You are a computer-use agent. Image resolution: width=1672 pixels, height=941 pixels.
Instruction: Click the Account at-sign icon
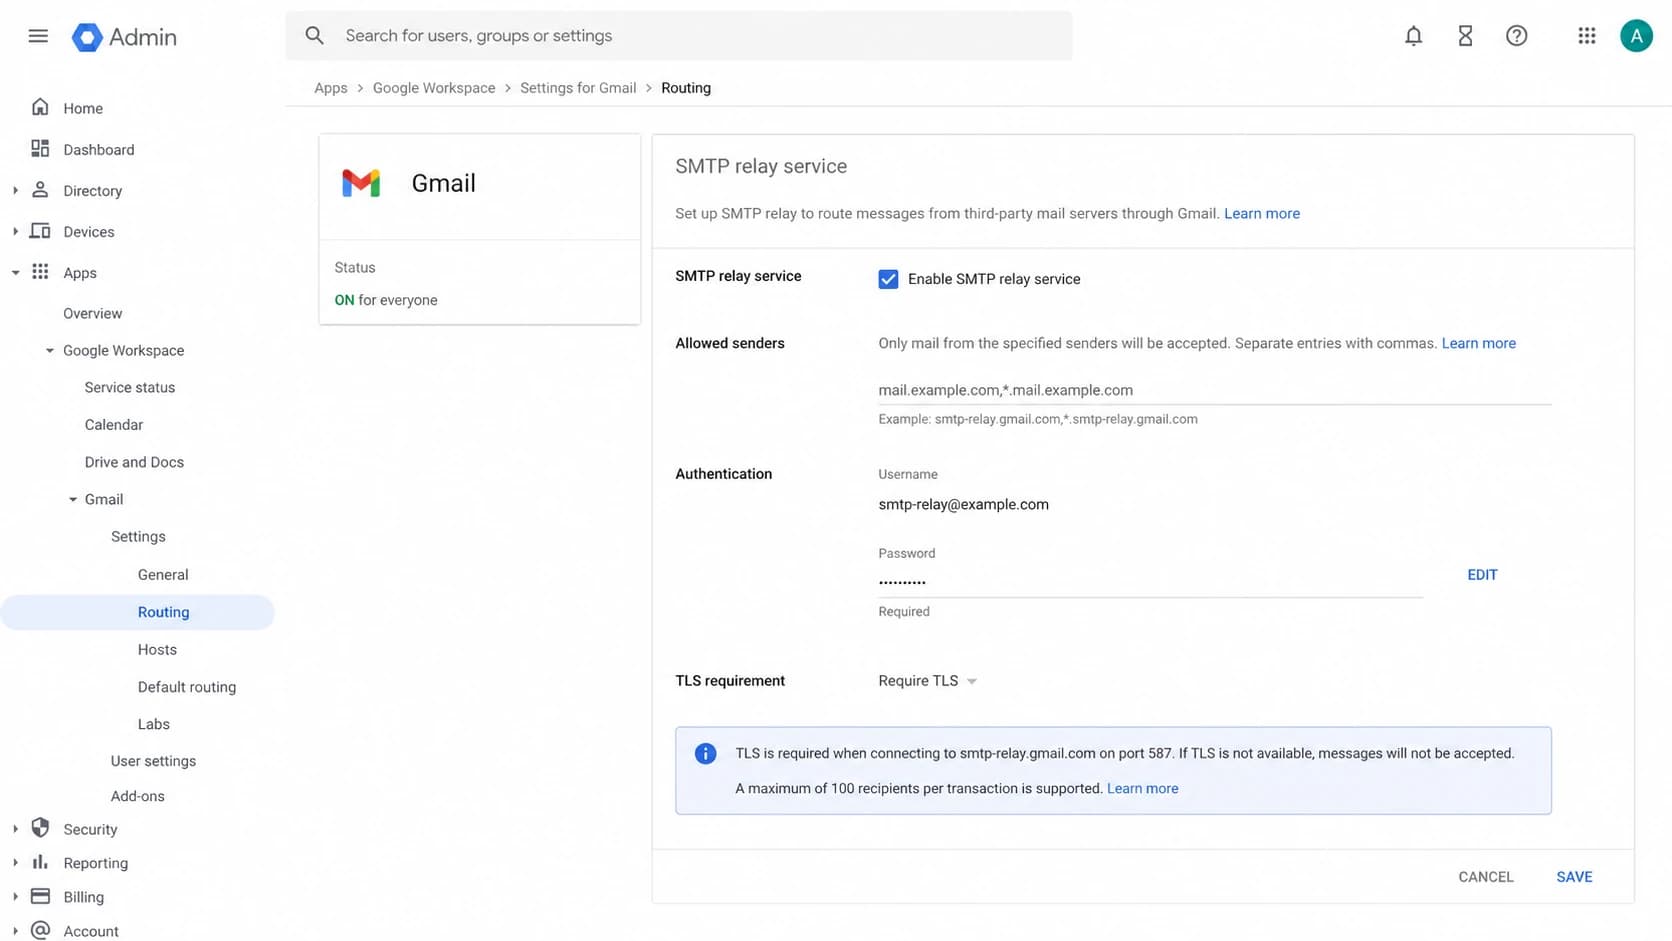(x=40, y=930)
